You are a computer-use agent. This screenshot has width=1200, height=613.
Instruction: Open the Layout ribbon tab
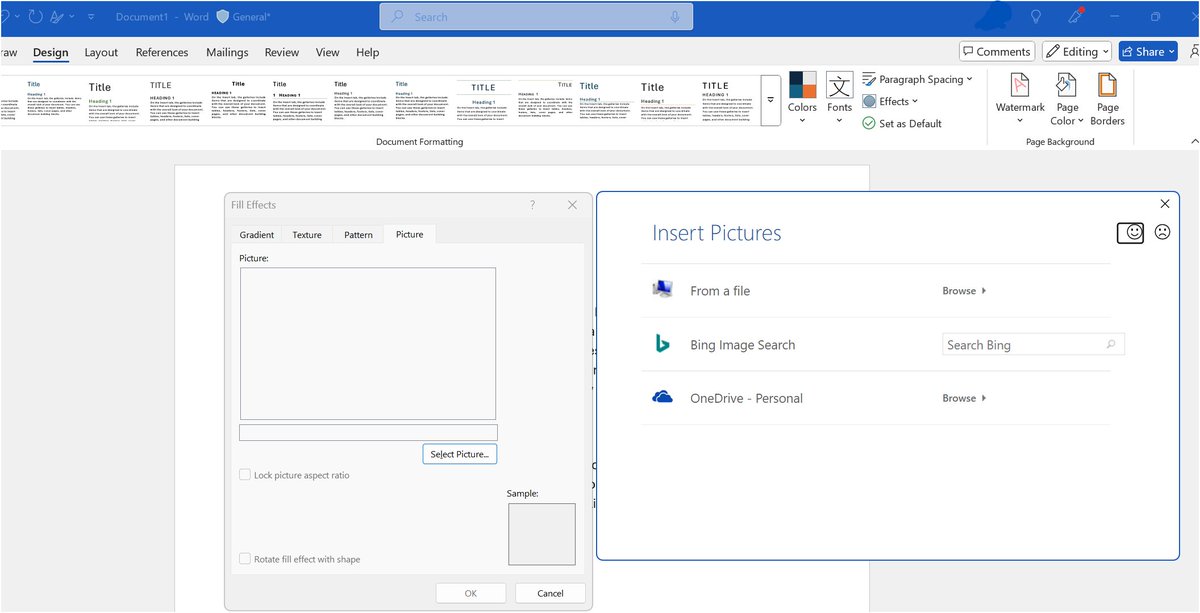[101, 52]
